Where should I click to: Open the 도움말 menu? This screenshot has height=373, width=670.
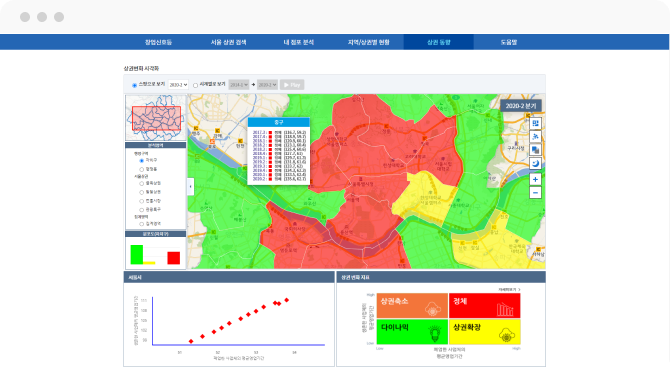[x=508, y=42]
